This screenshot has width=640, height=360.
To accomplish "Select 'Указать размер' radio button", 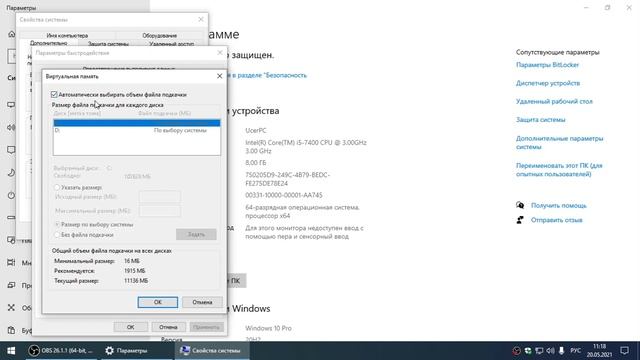I will 57,187.
